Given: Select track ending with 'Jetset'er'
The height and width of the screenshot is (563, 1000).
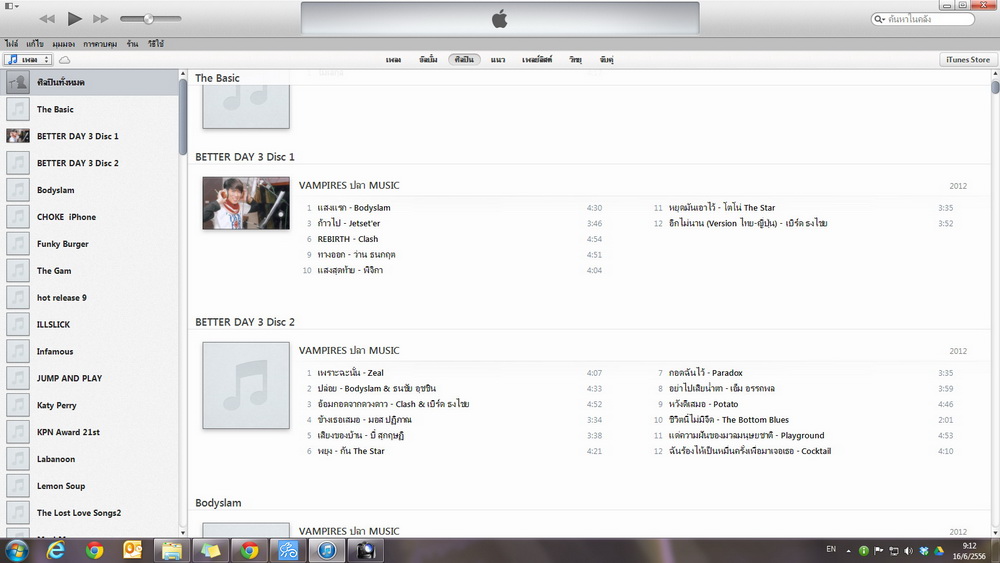Looking at the screenshot, I should 453,223.
